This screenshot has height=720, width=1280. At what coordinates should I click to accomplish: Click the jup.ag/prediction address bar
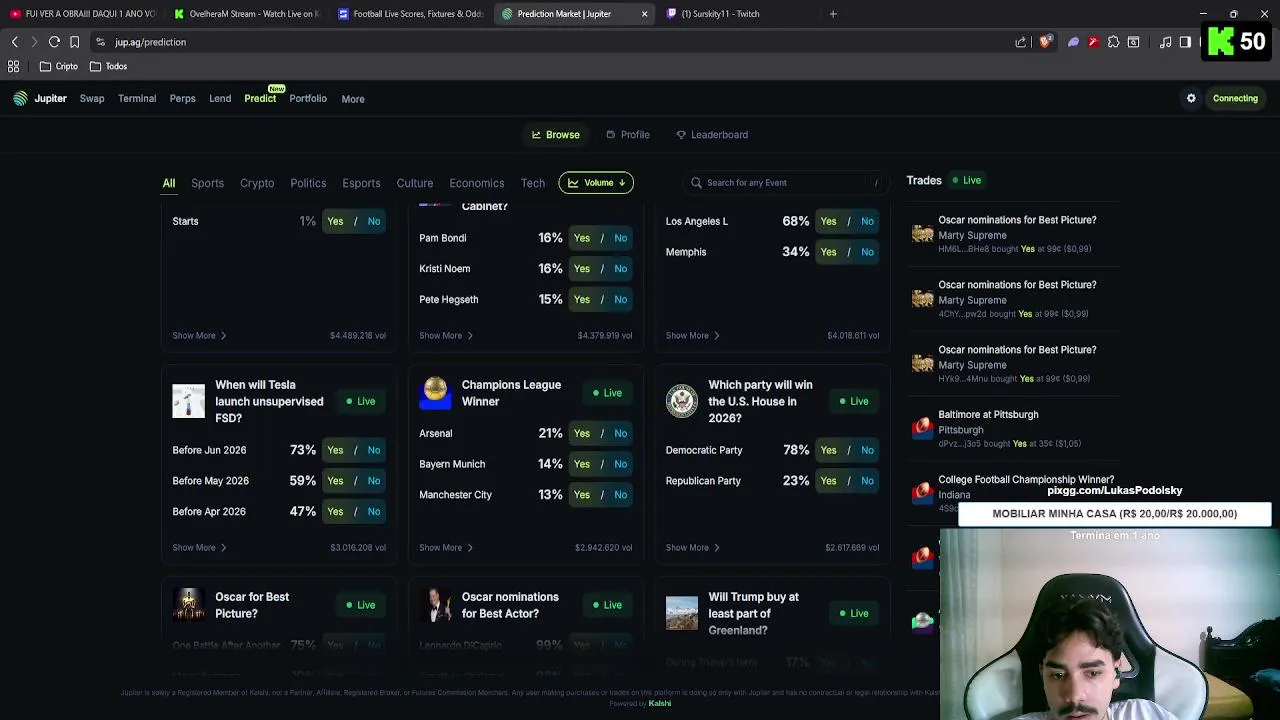[x=560, y=42]
